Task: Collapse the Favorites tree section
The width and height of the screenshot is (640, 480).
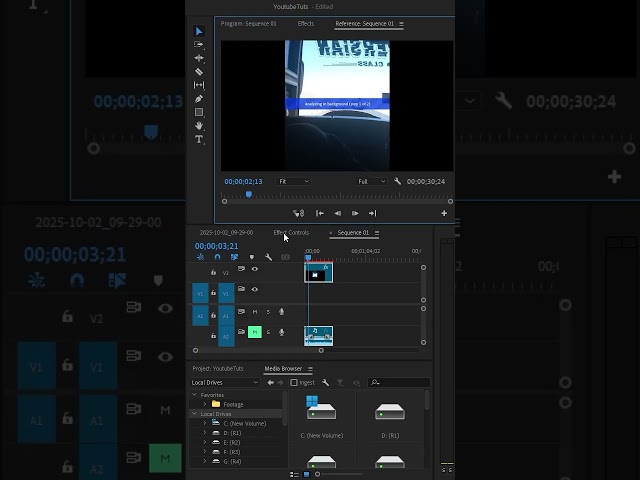Action: click(195, 395)
